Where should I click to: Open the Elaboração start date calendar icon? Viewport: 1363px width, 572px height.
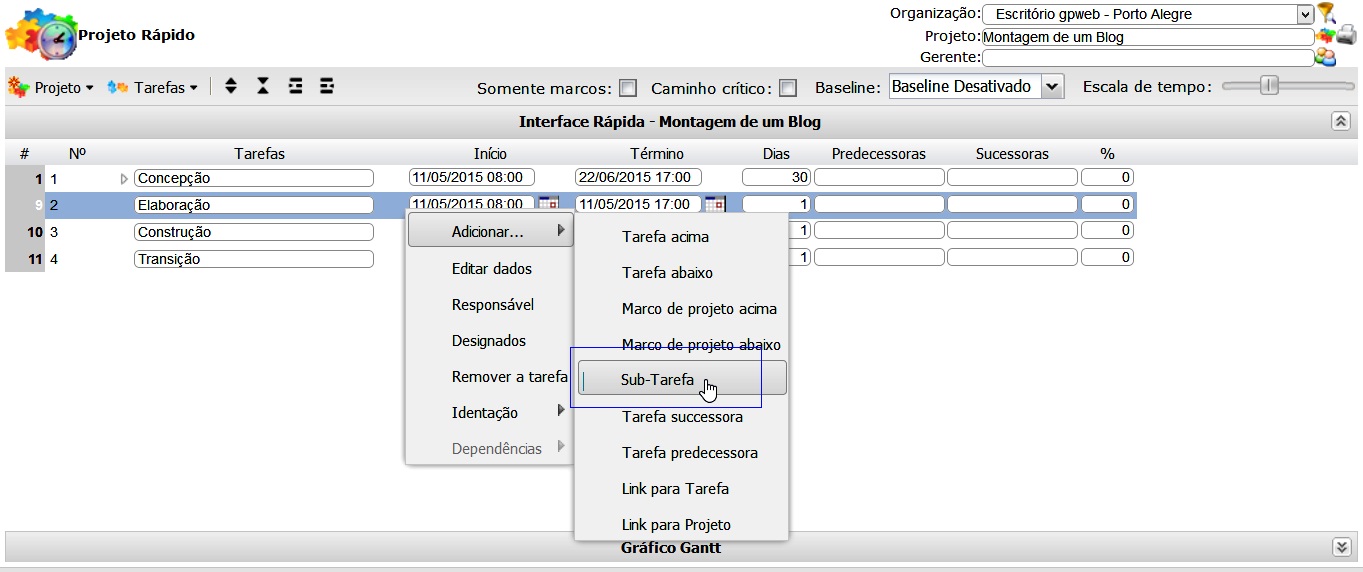tap(549, 204)
